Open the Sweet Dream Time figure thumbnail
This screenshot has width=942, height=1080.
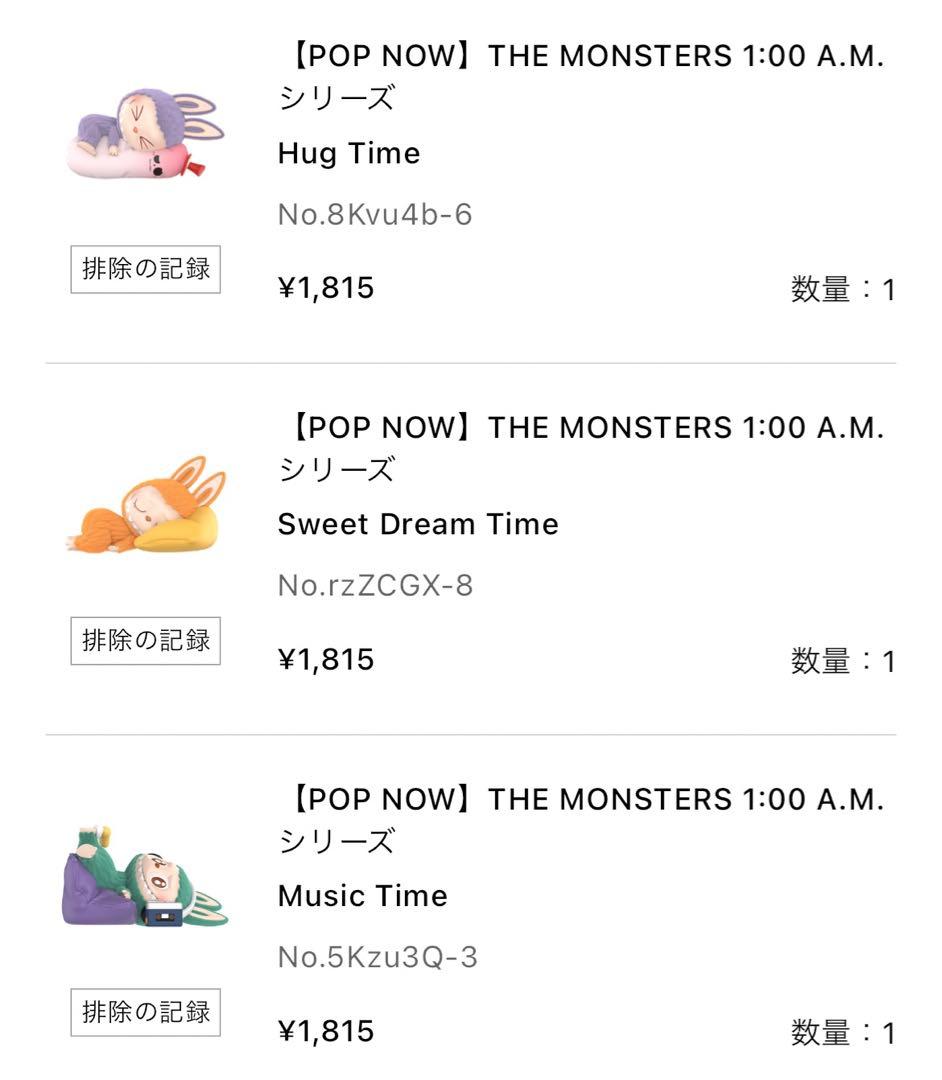coord(146,506)
